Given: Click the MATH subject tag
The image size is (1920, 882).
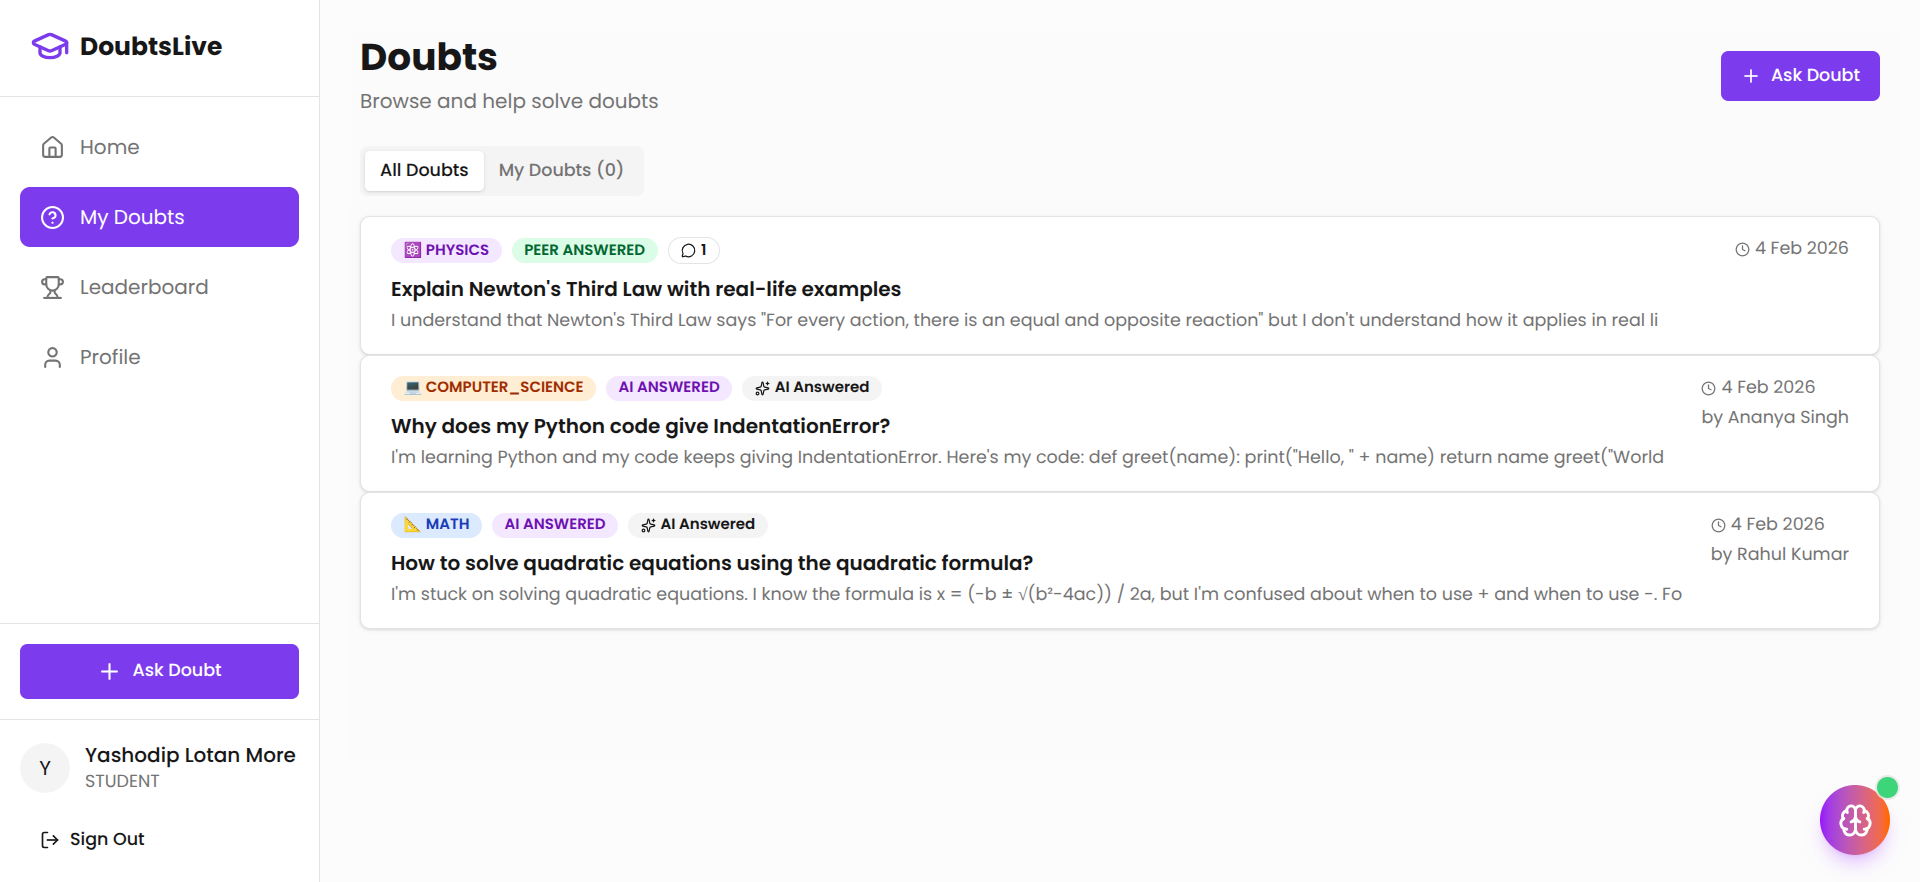Looking at the screenshot, I should 436,524.
